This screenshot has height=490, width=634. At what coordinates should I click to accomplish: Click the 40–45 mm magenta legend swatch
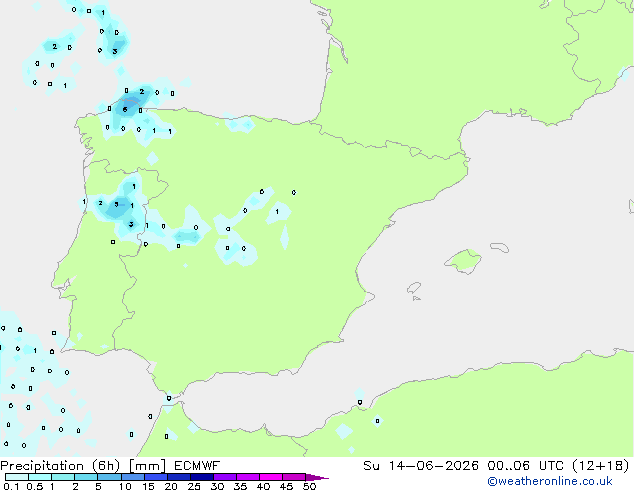pos(271,477)
